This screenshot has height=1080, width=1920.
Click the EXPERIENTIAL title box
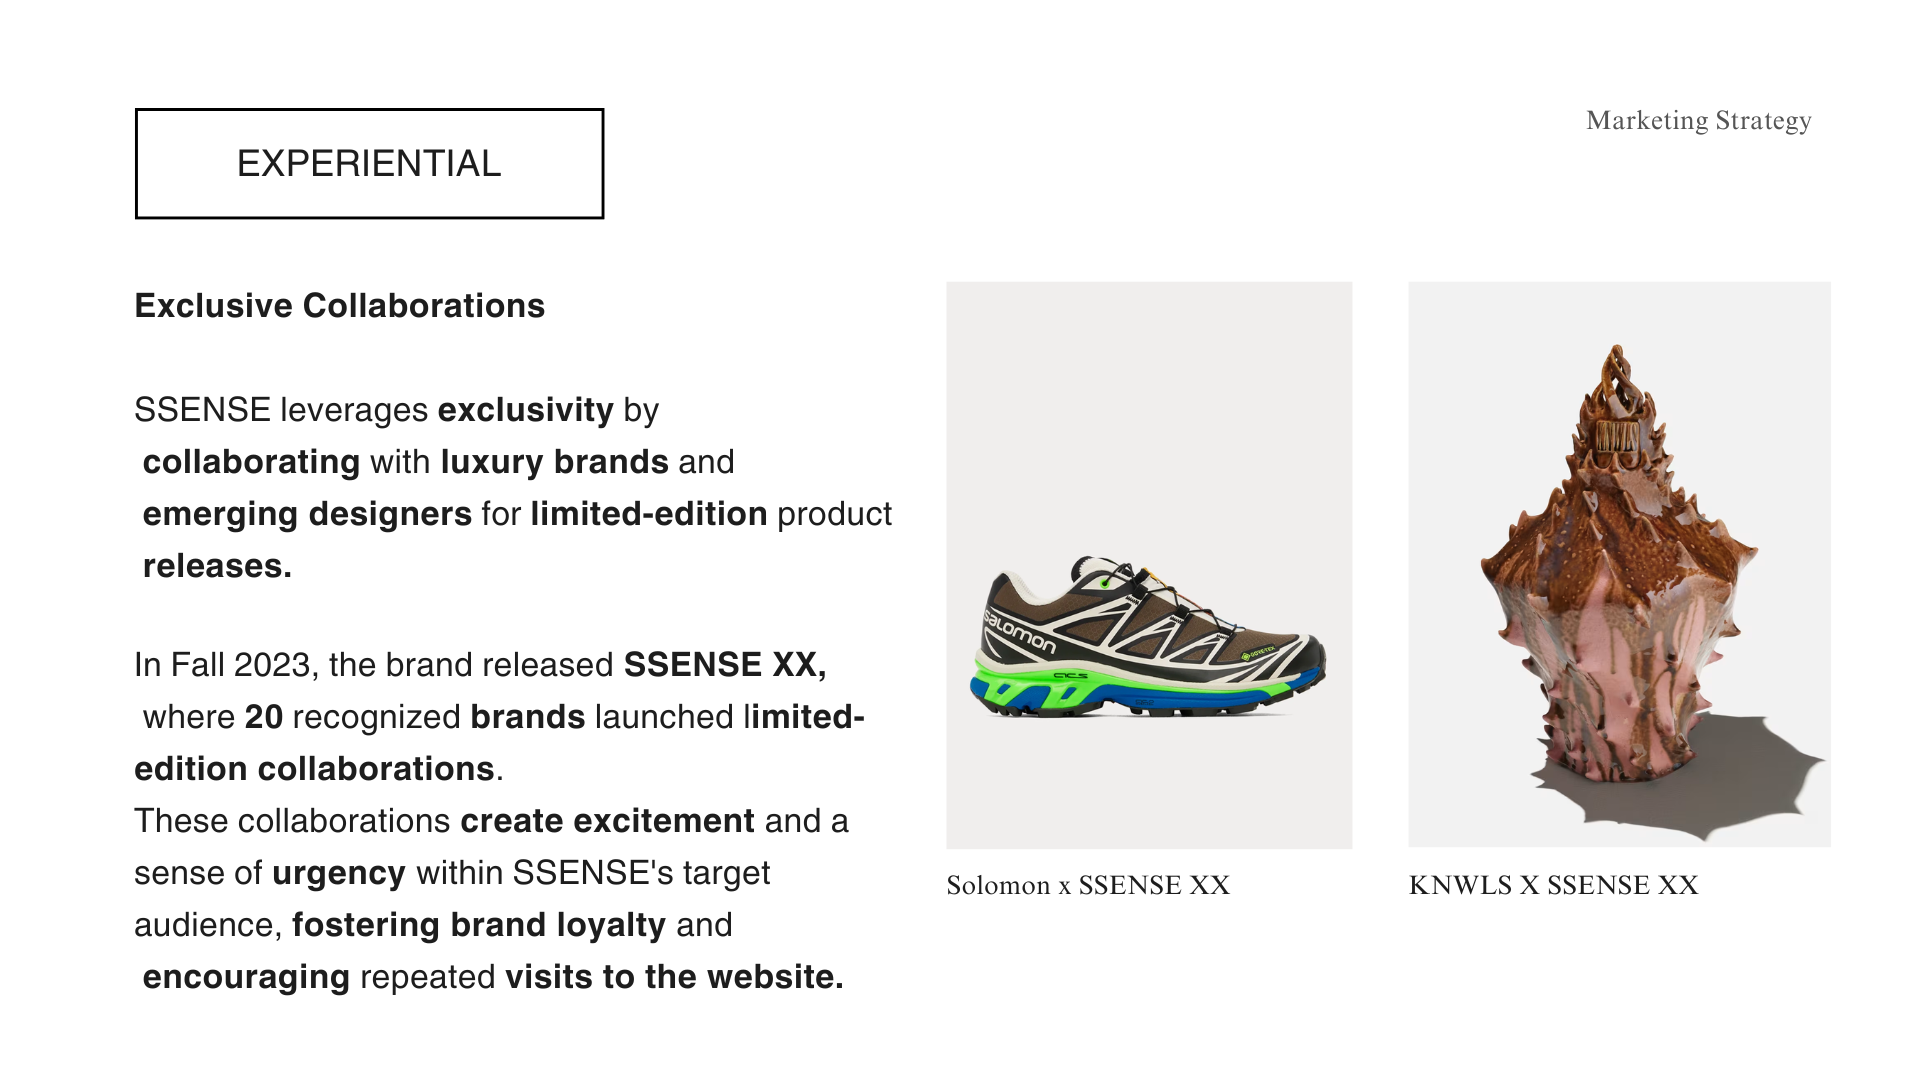click(x=369, y=163)
